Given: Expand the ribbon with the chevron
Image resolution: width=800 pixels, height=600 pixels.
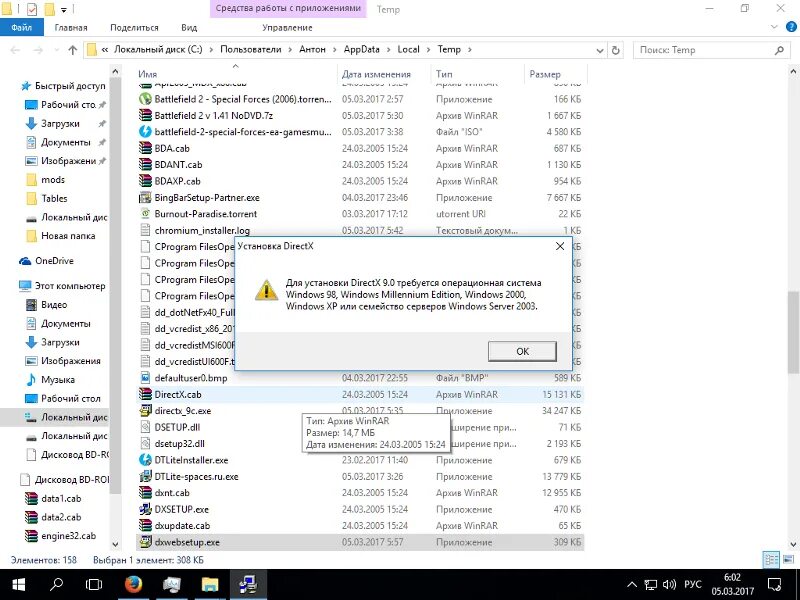Looking at the screenshot, I should (x=775, y=27).
